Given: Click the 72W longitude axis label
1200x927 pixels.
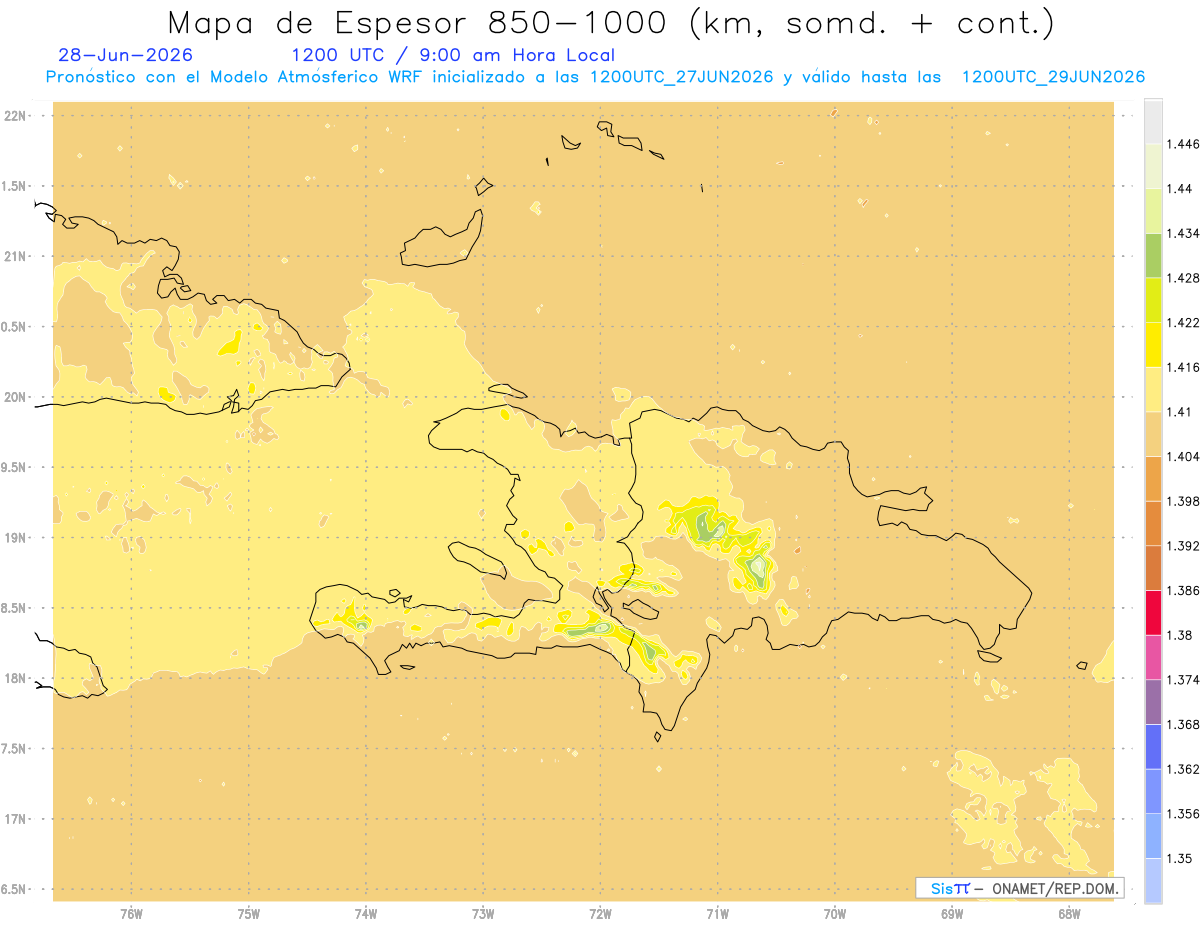Looking at the screenshot, I should tap(600, 913).
